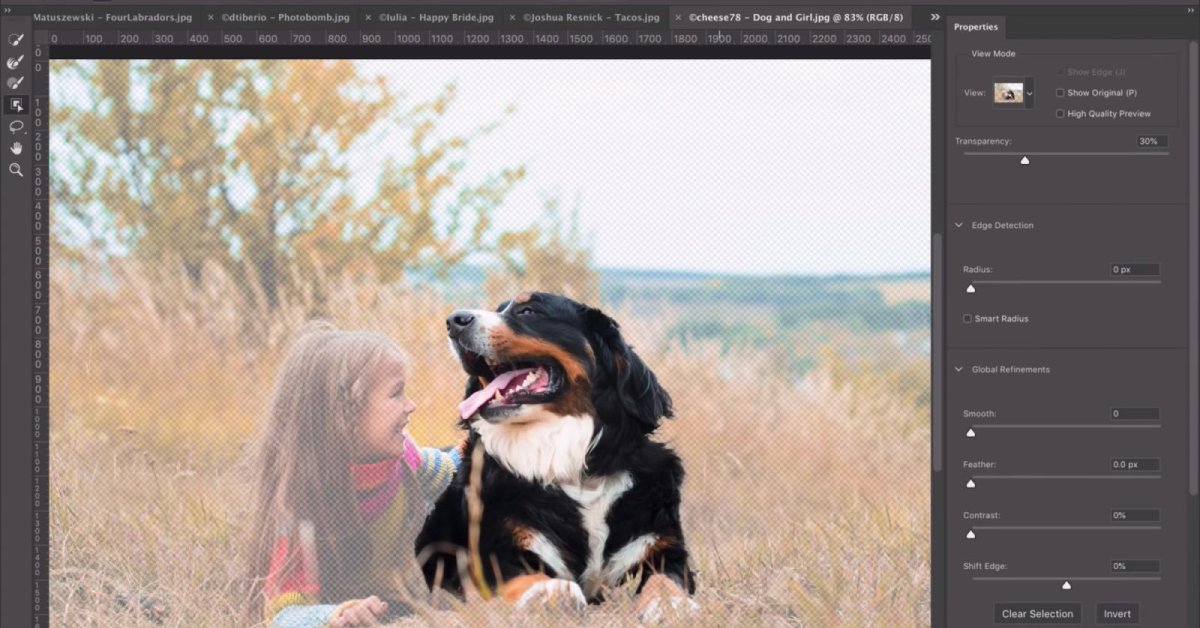This screenshot has height=628, width=1200.
Task: Open the View mode dropdown arrow
Action: point(1030,93)
